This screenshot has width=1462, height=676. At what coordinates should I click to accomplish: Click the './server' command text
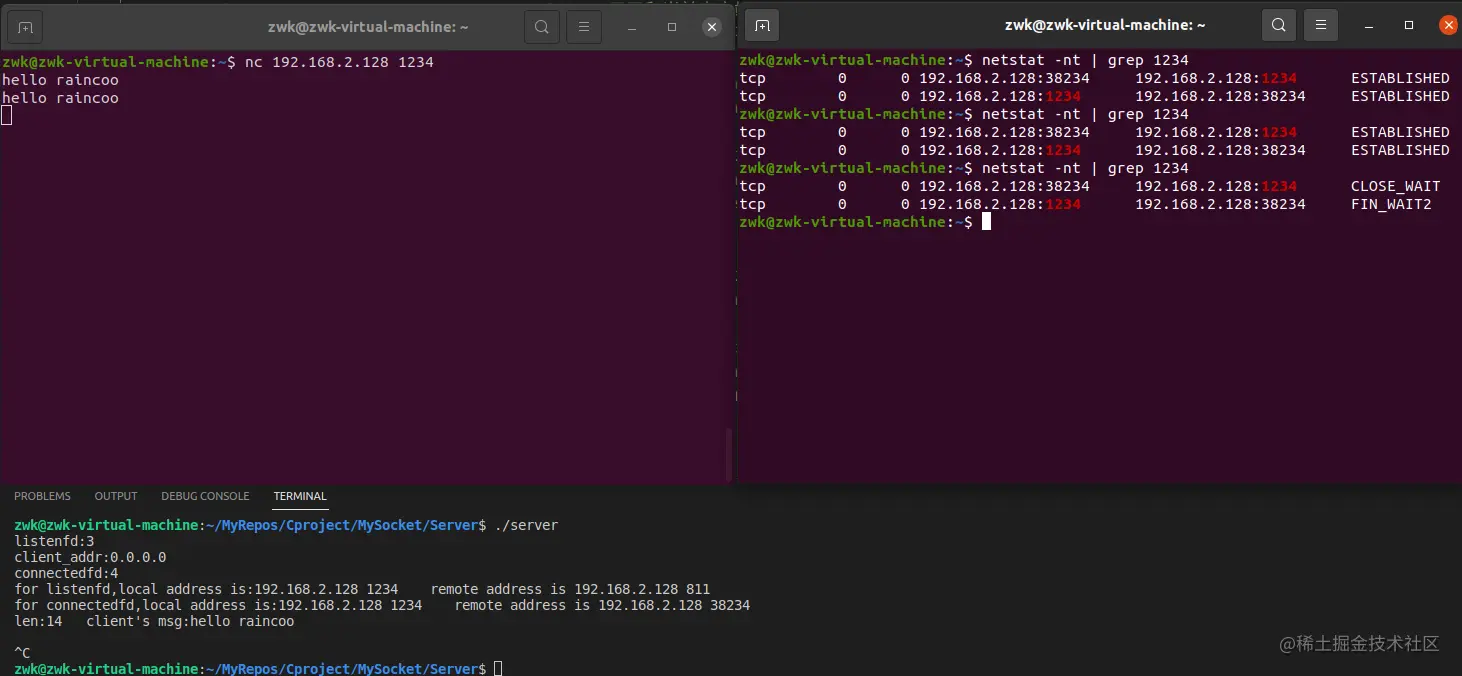click(x=526, y=525)
